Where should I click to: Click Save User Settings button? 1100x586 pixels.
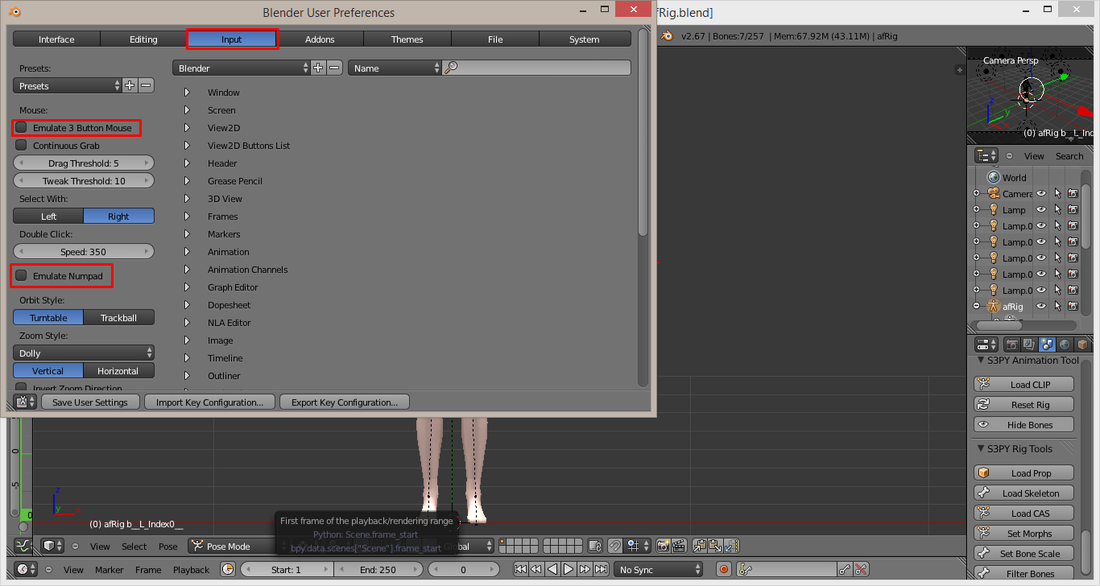[x=90, y=402]
